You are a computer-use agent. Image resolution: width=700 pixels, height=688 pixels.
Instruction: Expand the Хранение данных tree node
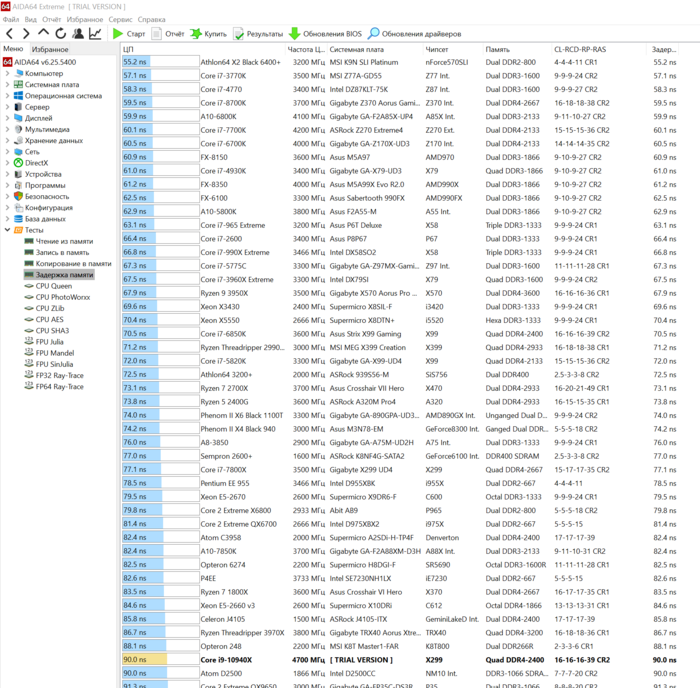coord(7,140)
